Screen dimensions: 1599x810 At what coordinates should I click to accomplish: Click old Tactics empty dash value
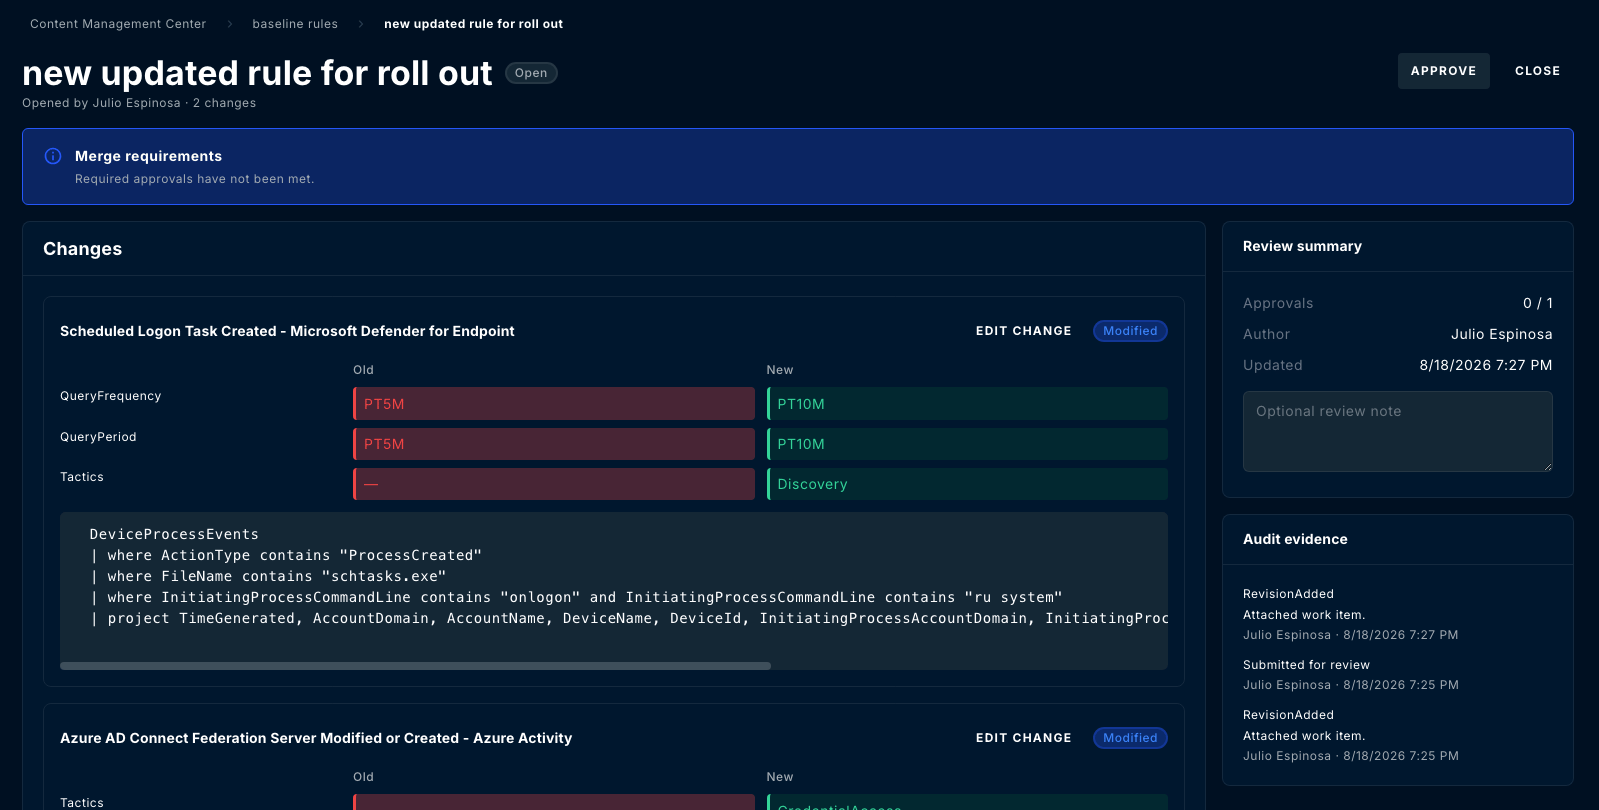coord(554,484)
